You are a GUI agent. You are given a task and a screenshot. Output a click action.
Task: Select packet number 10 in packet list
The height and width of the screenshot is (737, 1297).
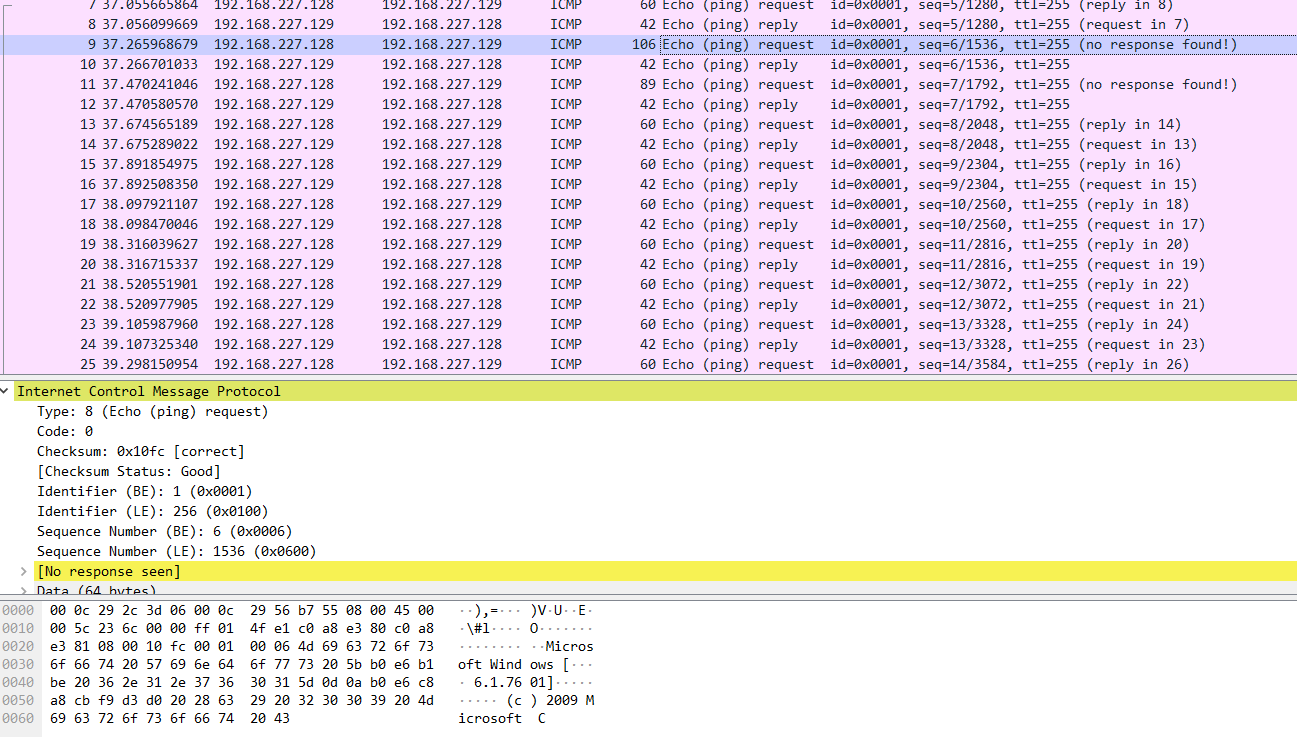(x=648, y=64)
